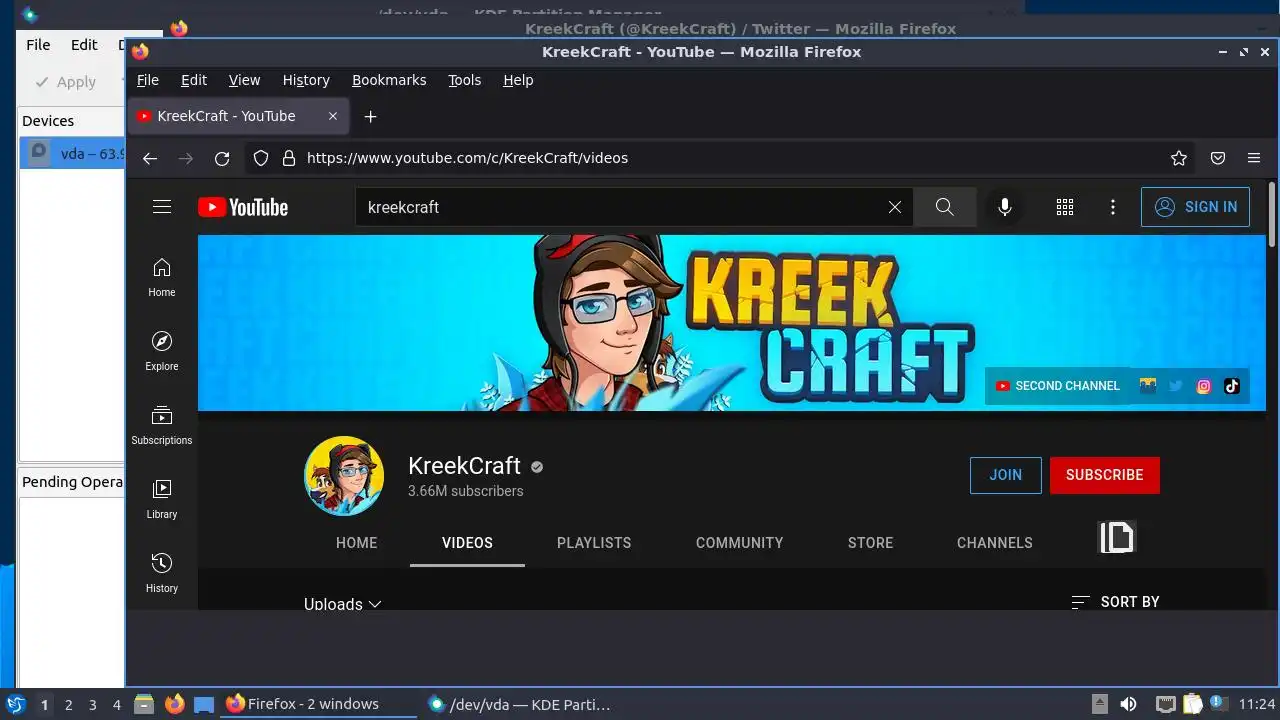The image size is (1280, 720).
Task: Go to Home in YouTube sidebar
Action: [x=162, y=278]
